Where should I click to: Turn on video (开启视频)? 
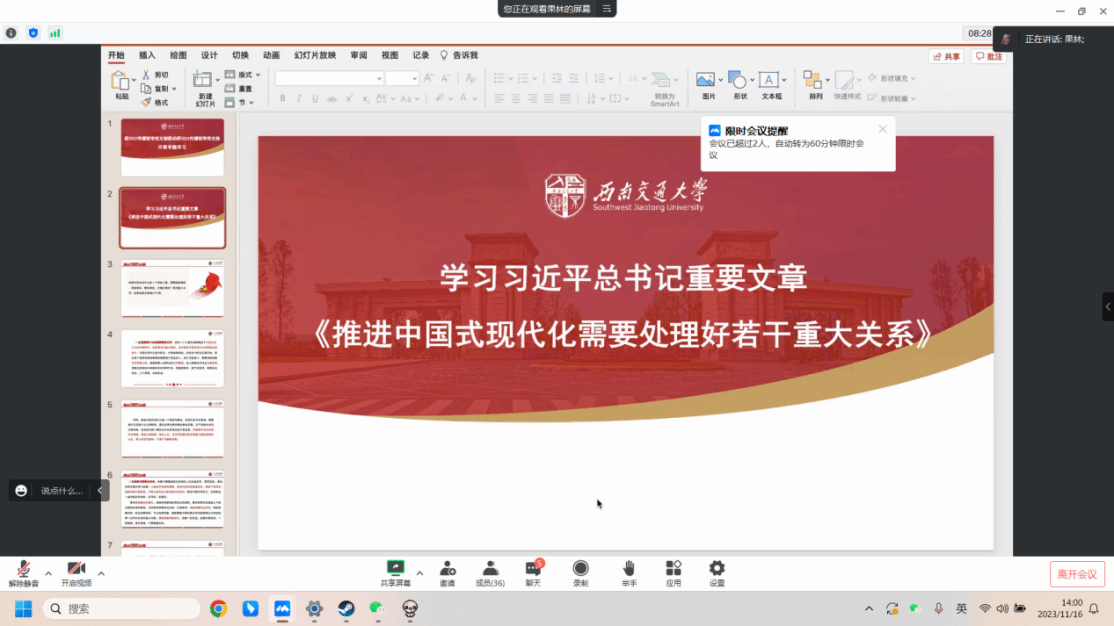coord(76,570)
